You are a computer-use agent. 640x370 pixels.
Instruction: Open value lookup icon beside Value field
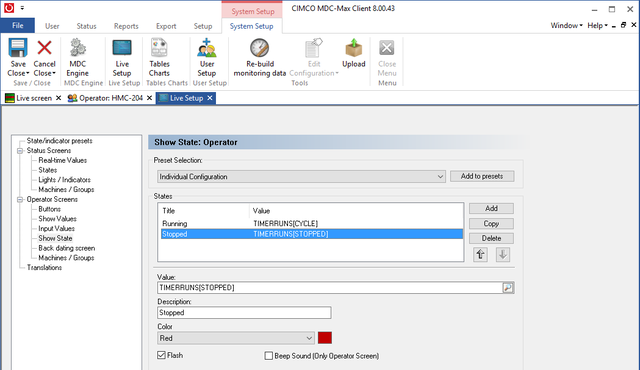pyautogui.click(x=508, y=288)
